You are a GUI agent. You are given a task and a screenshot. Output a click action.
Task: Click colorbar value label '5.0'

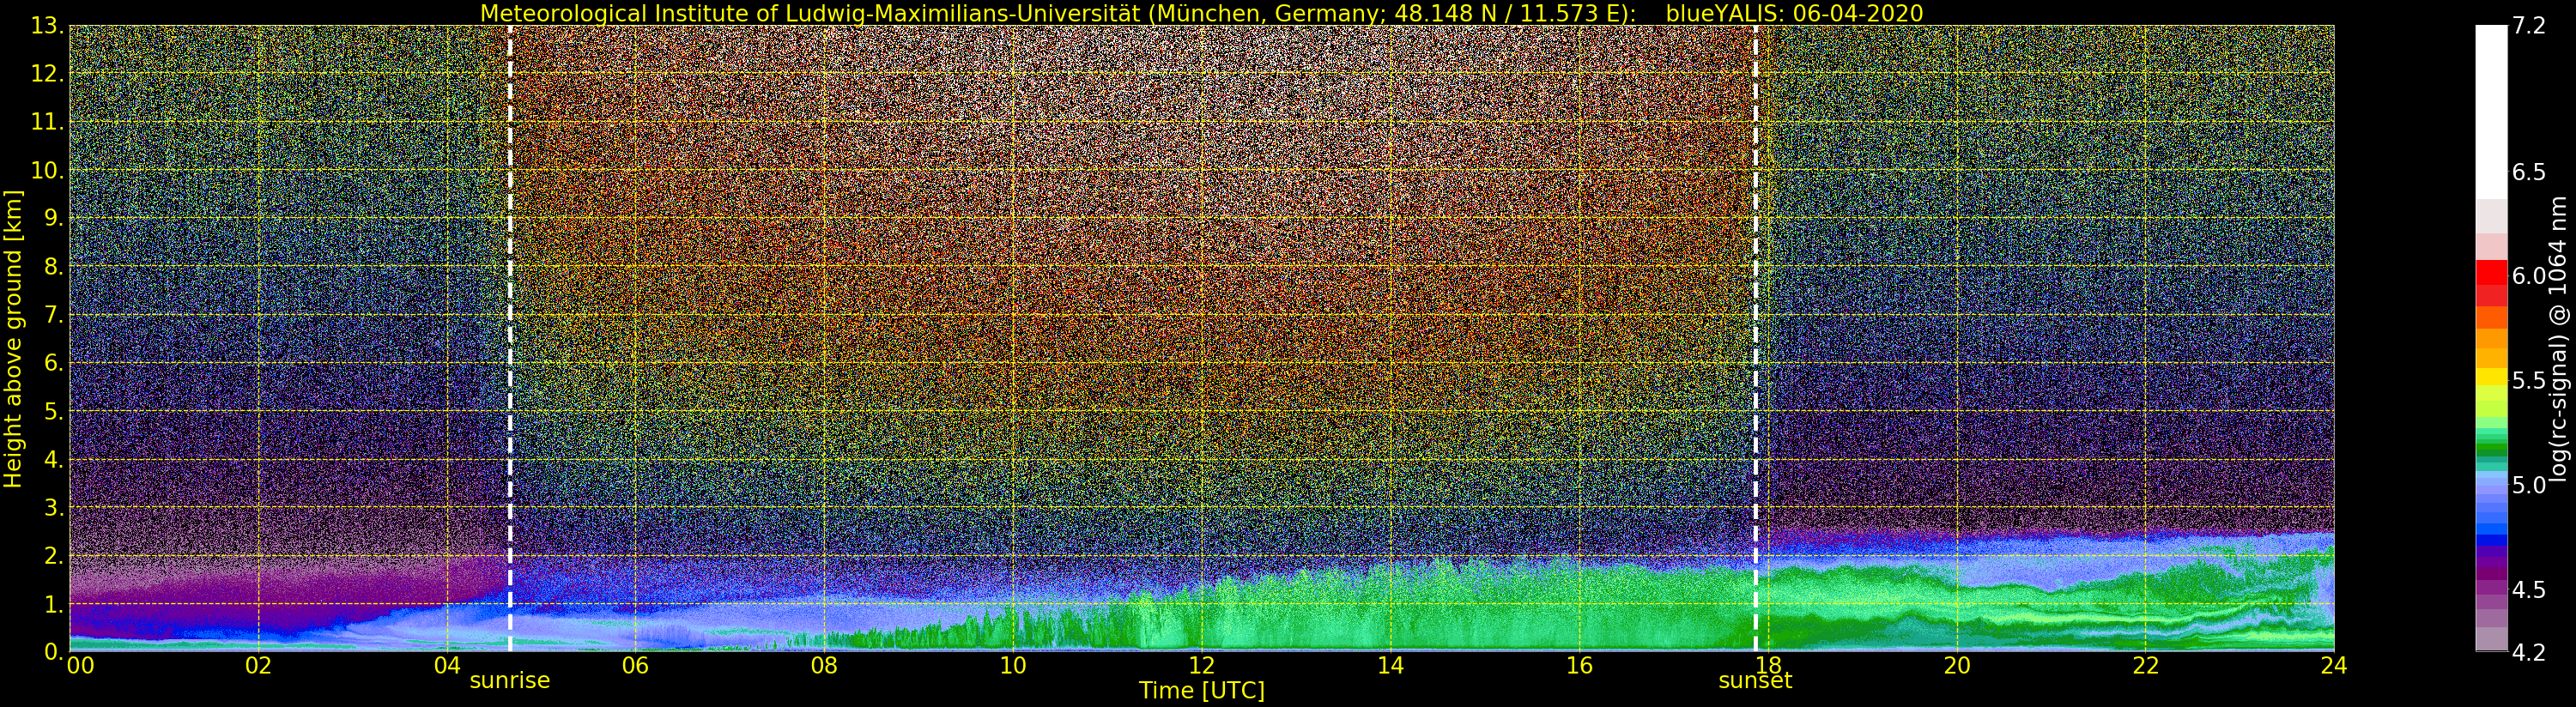coord(2529,485)
